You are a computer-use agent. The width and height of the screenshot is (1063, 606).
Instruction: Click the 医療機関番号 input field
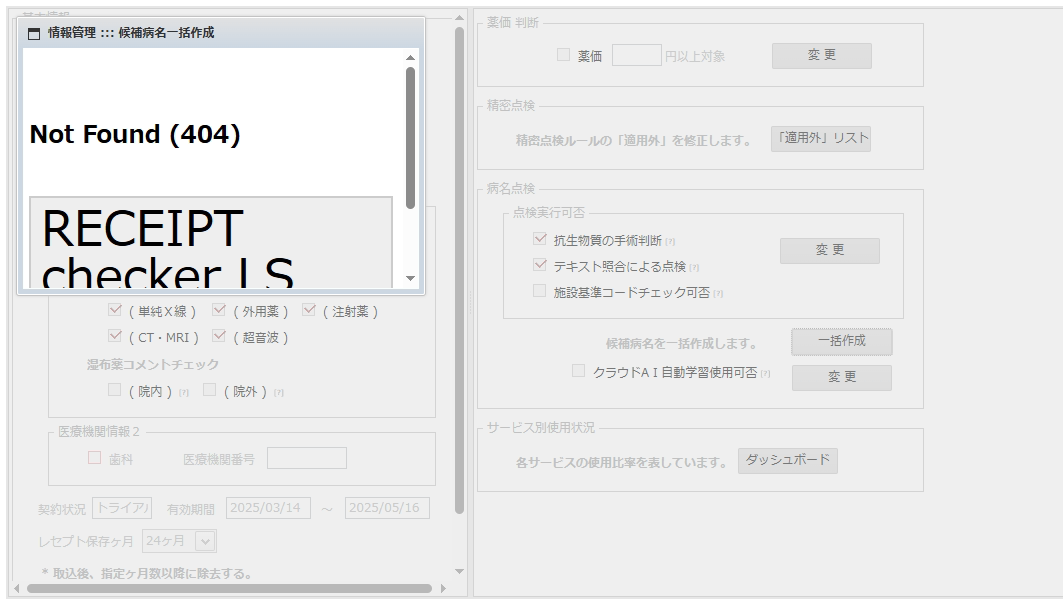click(307, 458)
